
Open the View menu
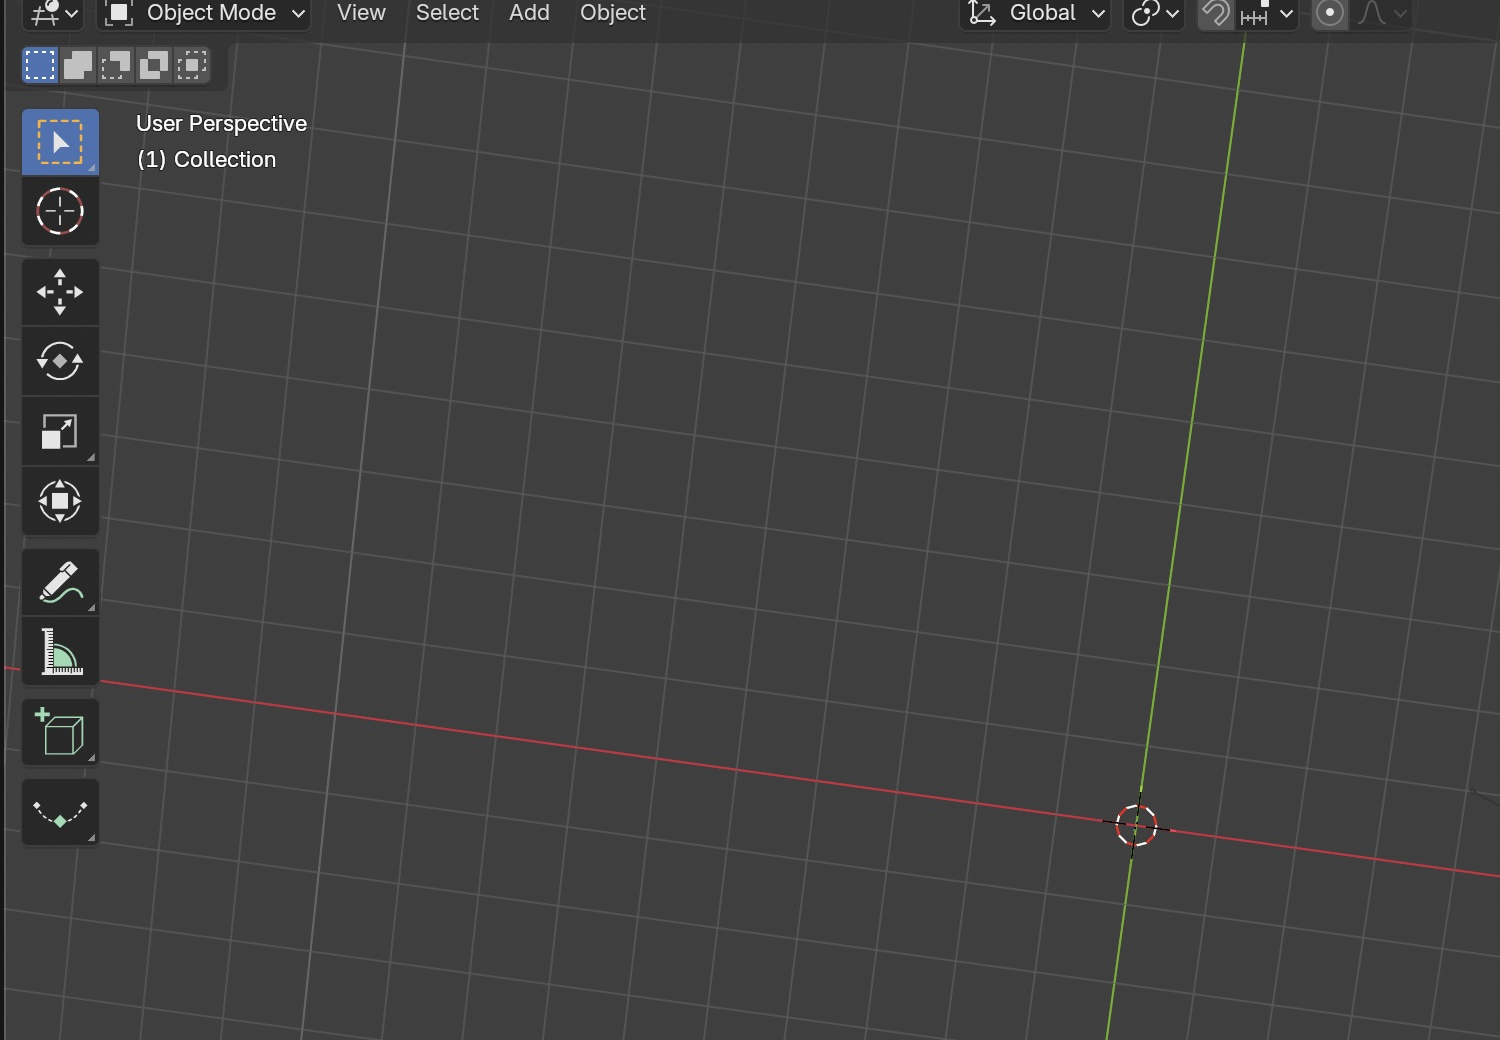[x=361, y=13]
